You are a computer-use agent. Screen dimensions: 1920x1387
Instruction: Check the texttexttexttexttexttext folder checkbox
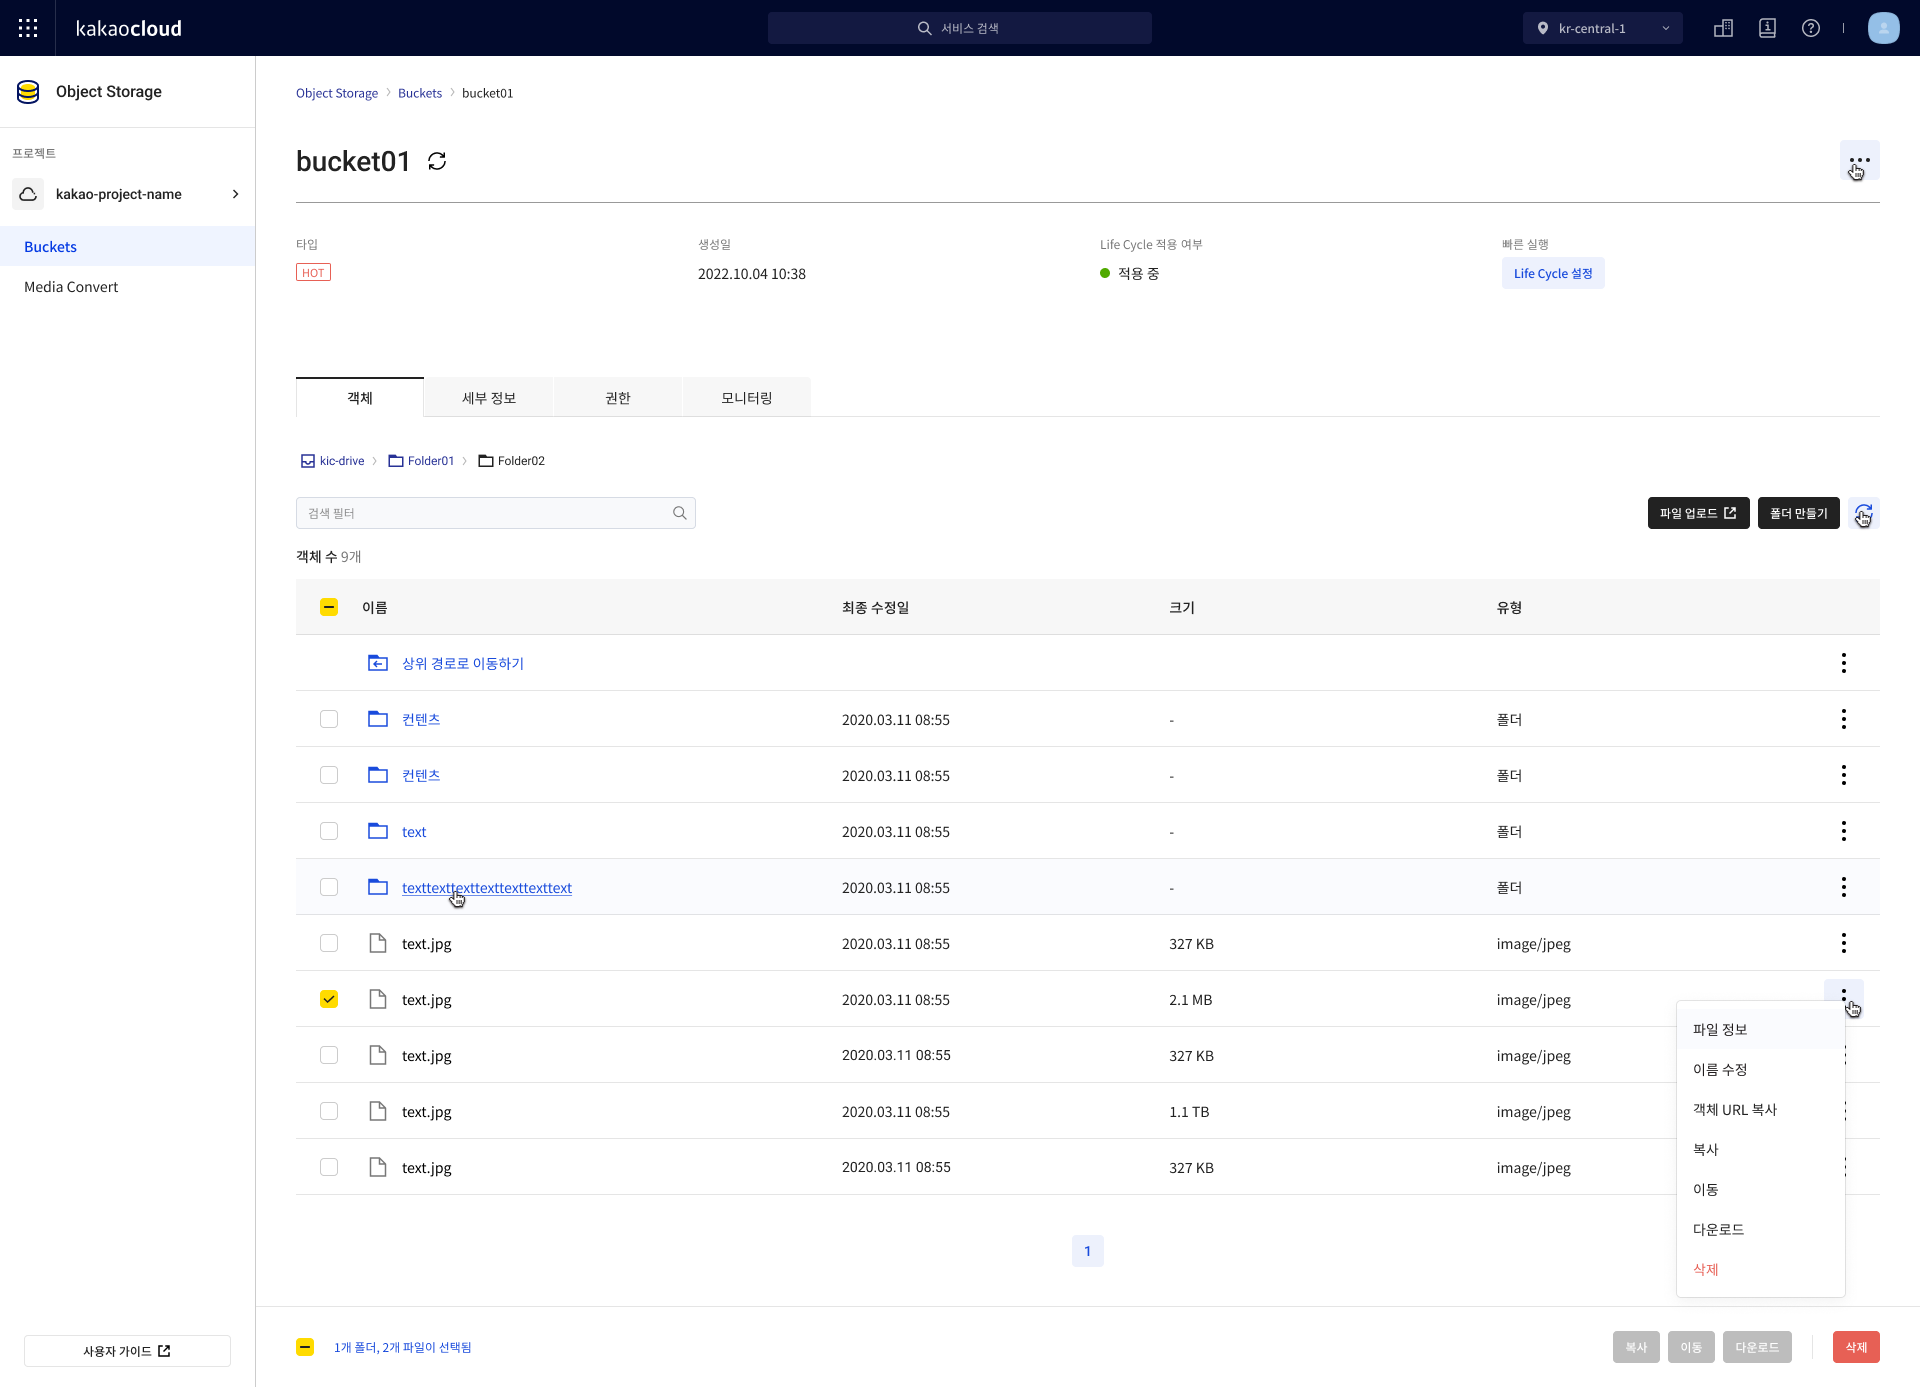click(329, 887)
